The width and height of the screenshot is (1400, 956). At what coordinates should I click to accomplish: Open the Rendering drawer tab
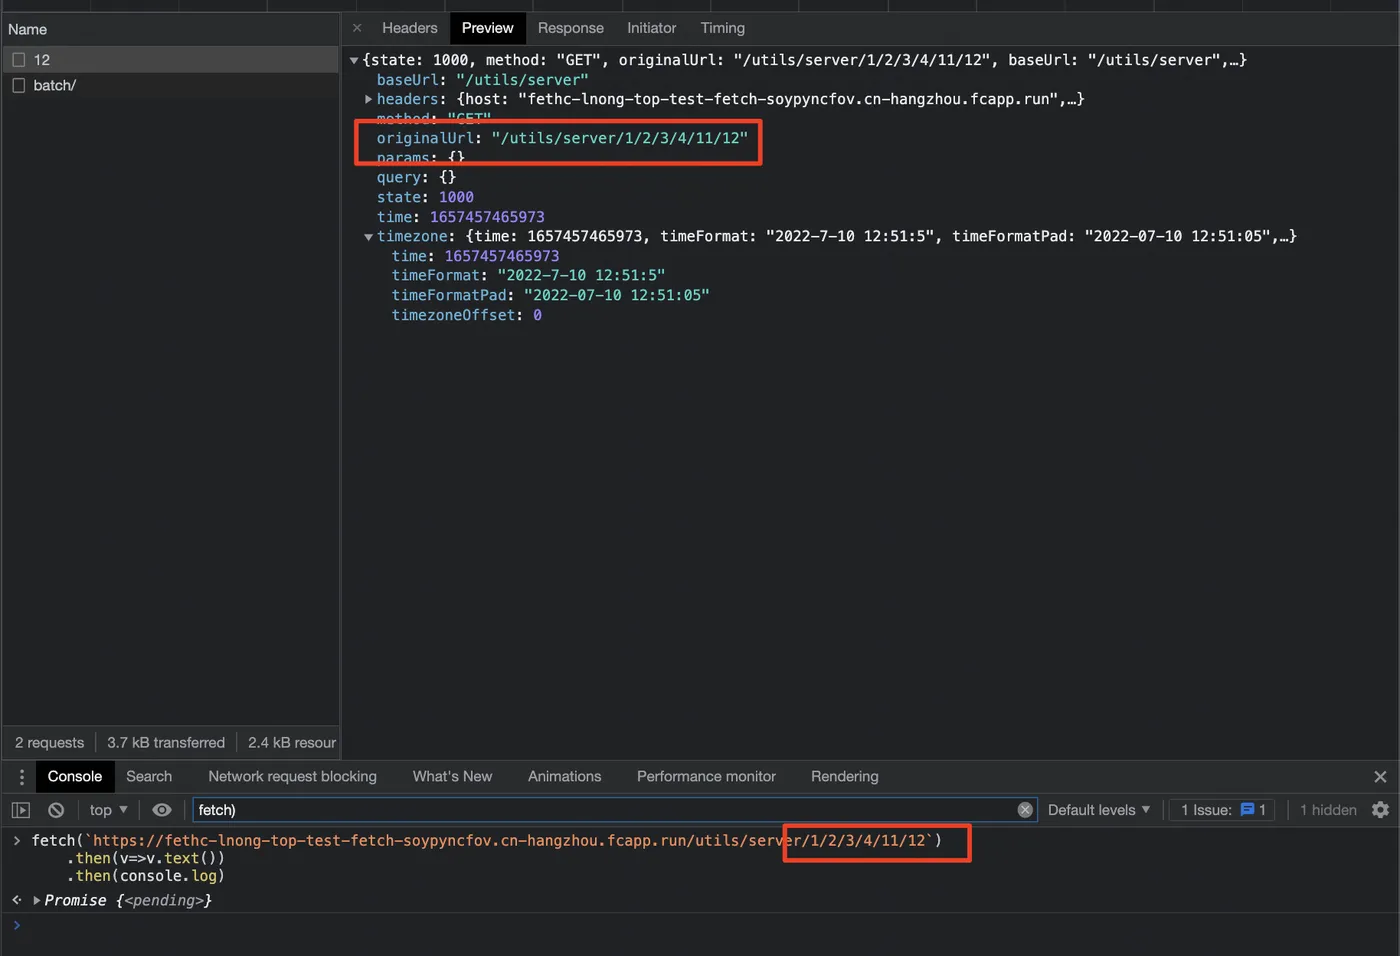[x=845, y=776]
